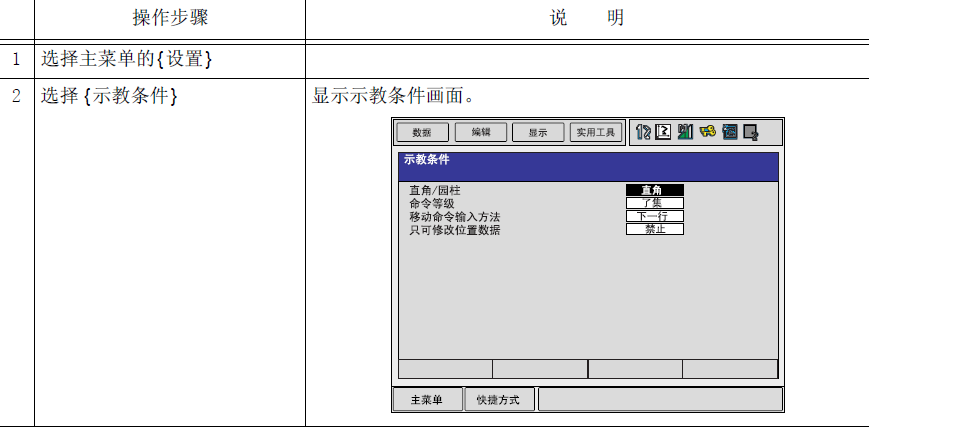Open the 显示 menu
Screen dimensions: 964x427
point(538,132)
